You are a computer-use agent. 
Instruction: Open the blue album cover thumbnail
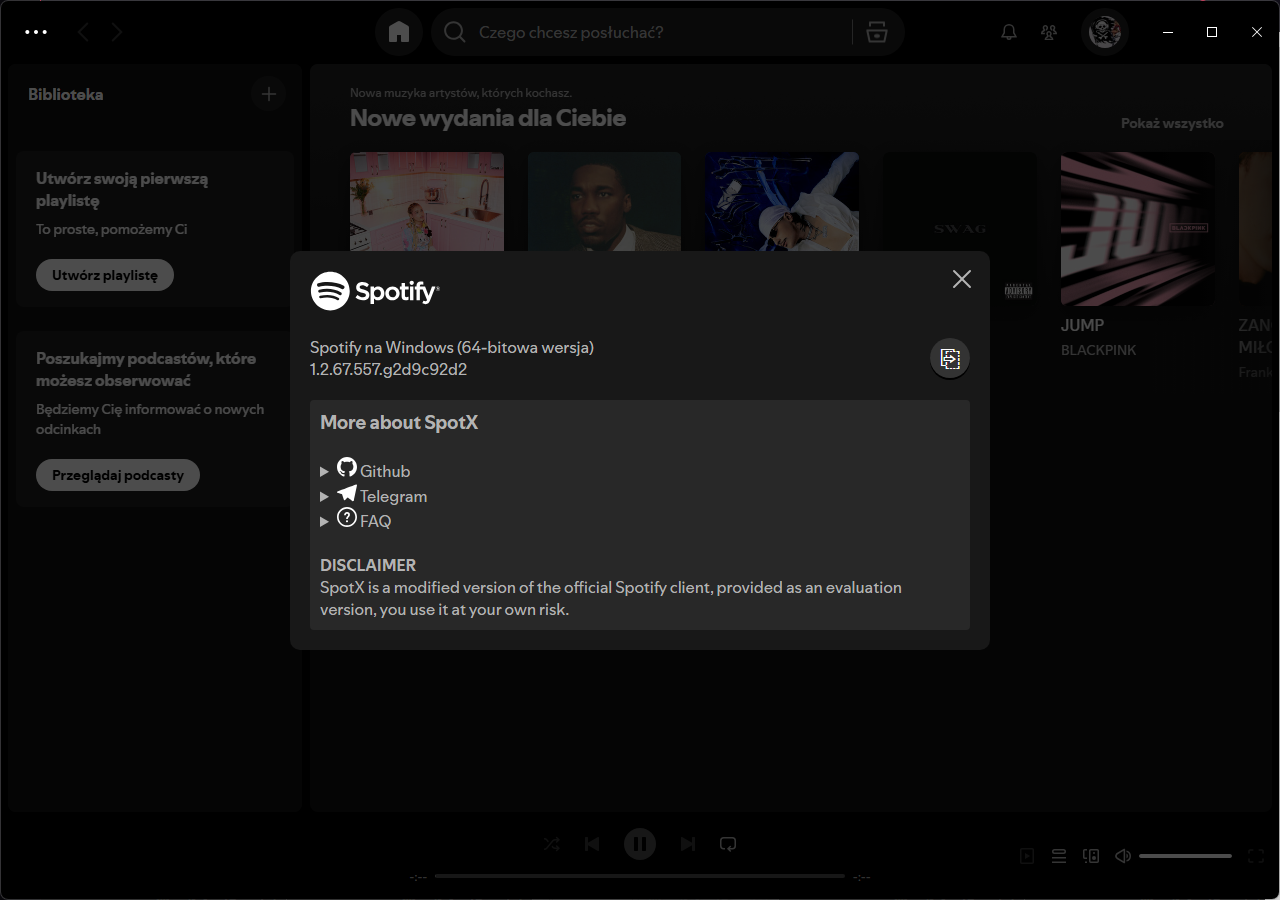point(782,201)
